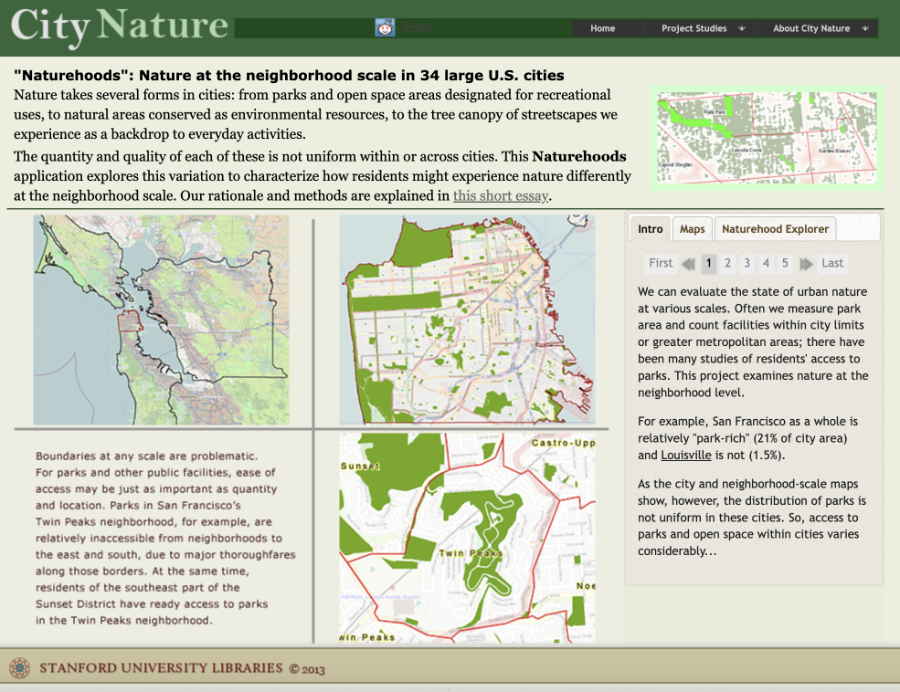
Task: Switch to the Maps tab
Action: (692, 229)
